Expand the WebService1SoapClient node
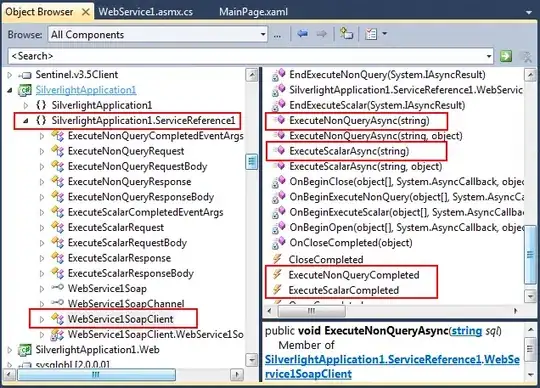This screenshot has width=540, height=388. point(42,319)
